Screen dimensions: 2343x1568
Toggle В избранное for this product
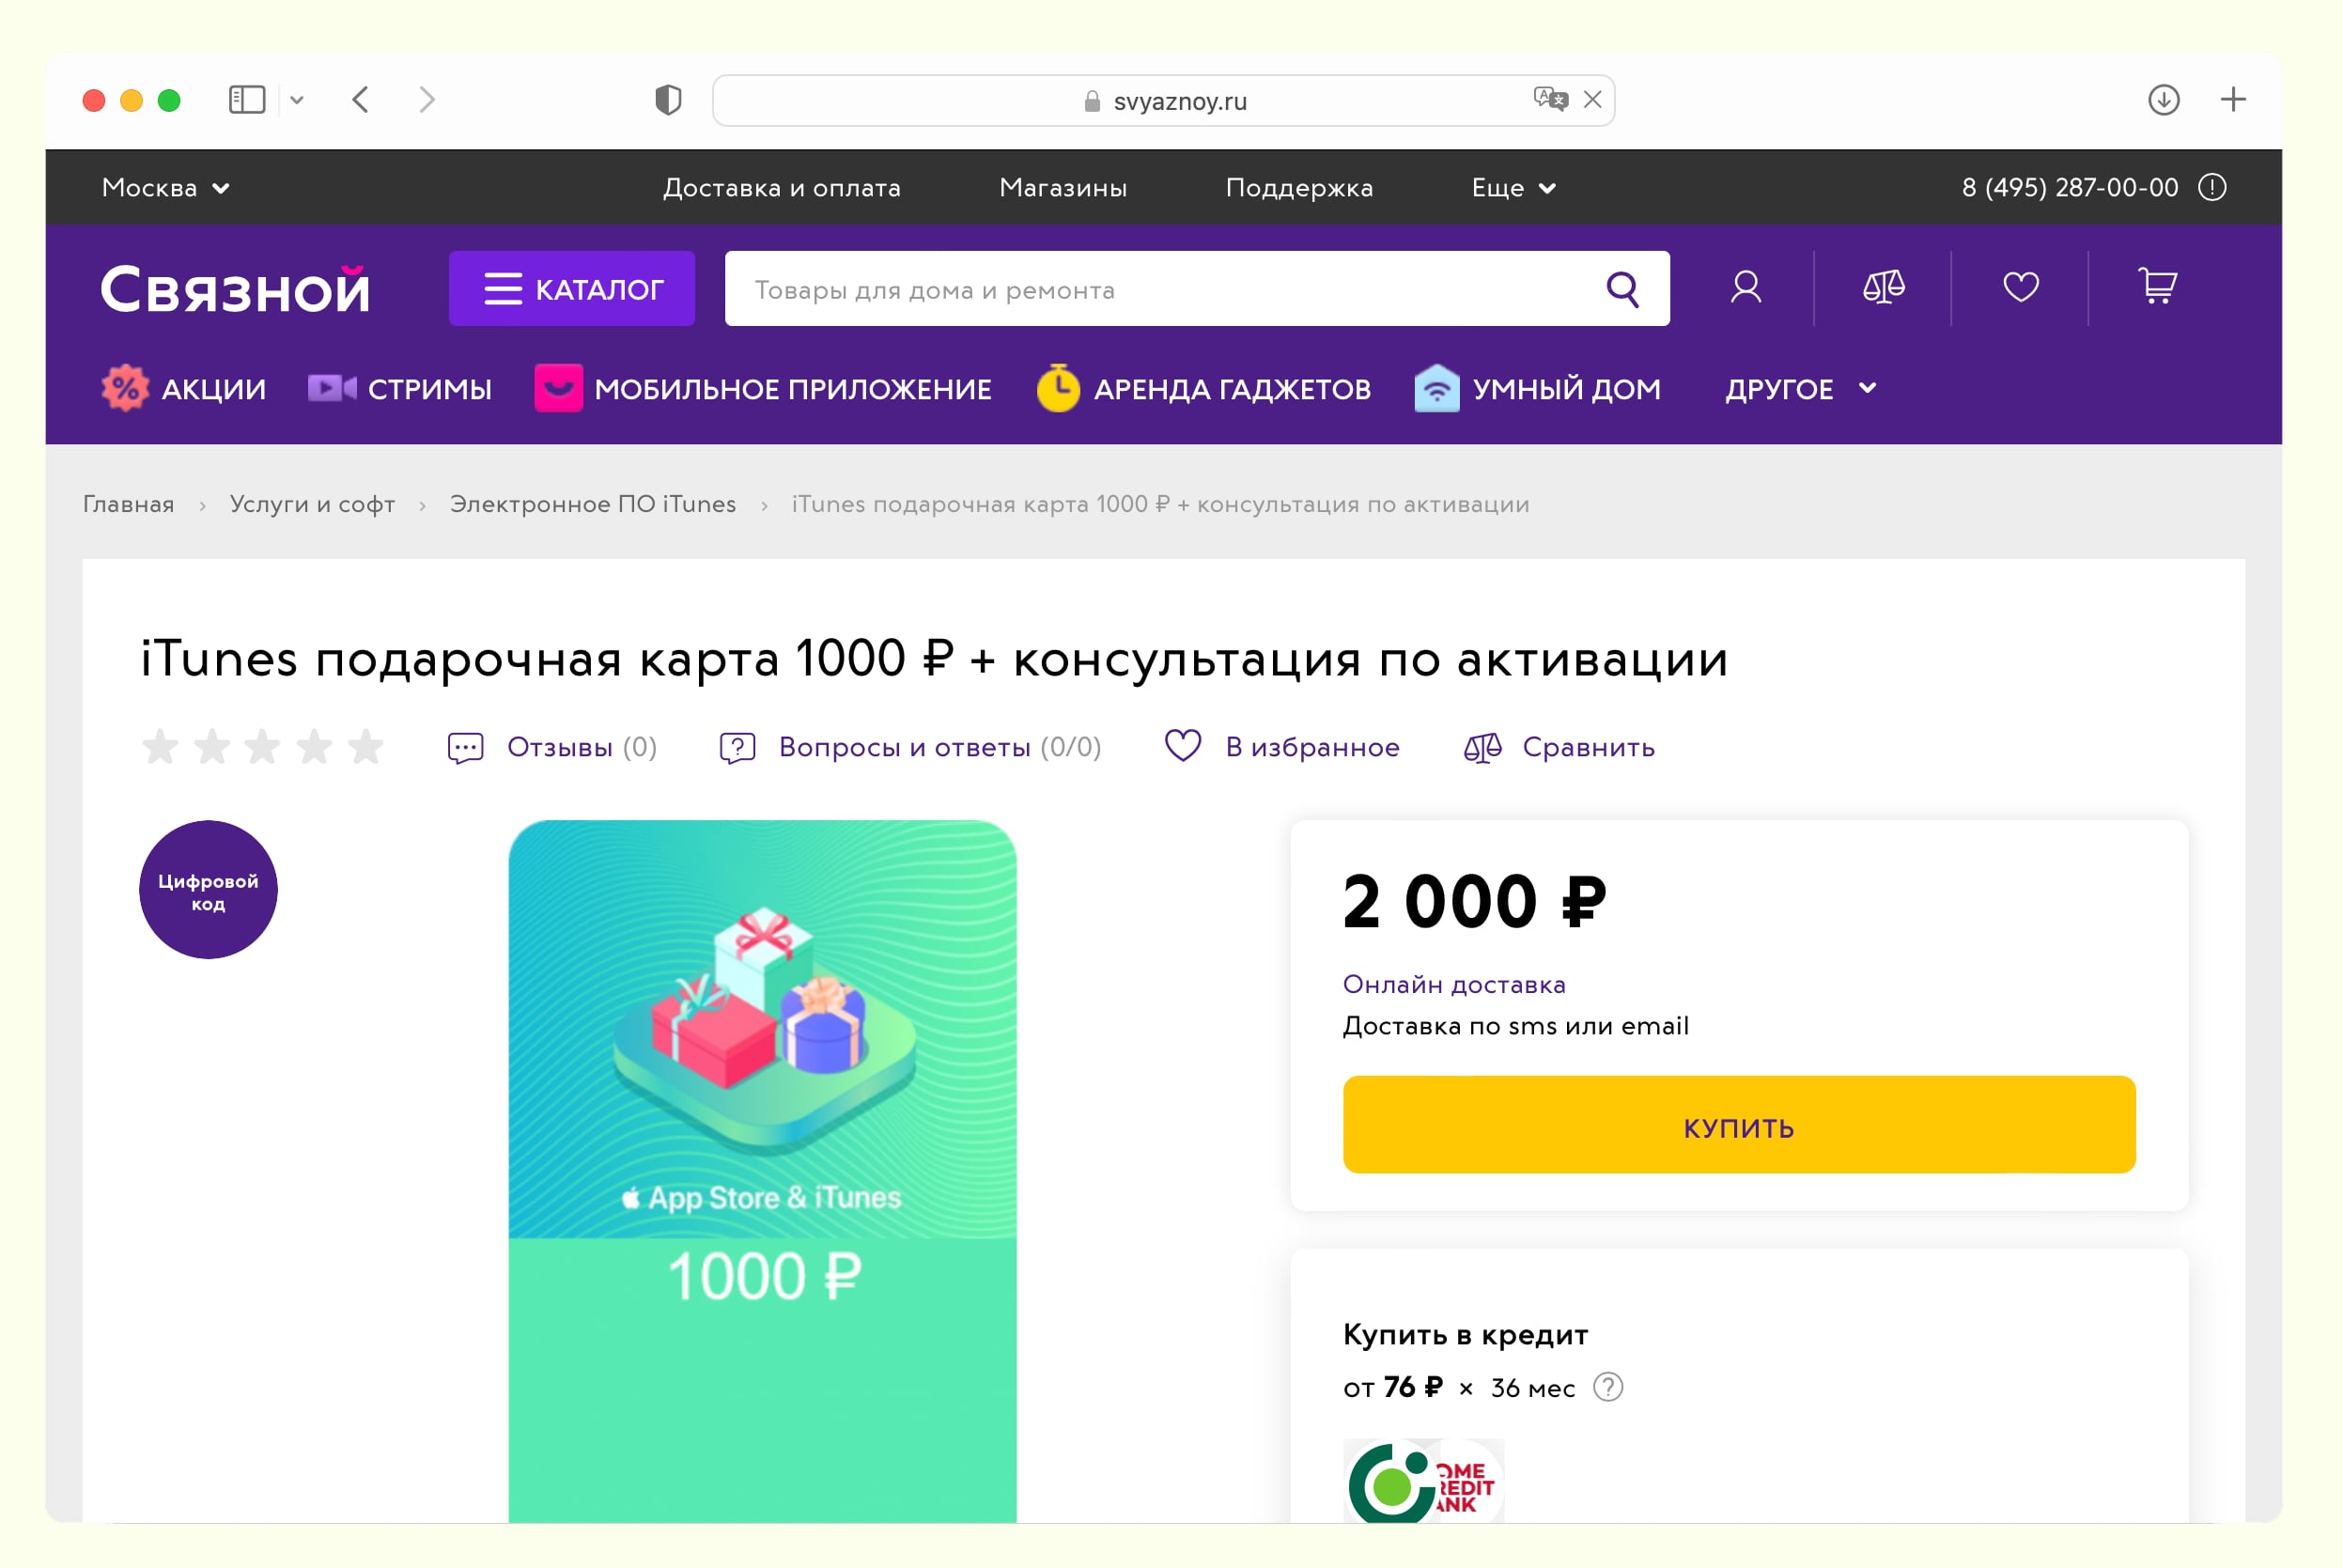[1282, 747]
